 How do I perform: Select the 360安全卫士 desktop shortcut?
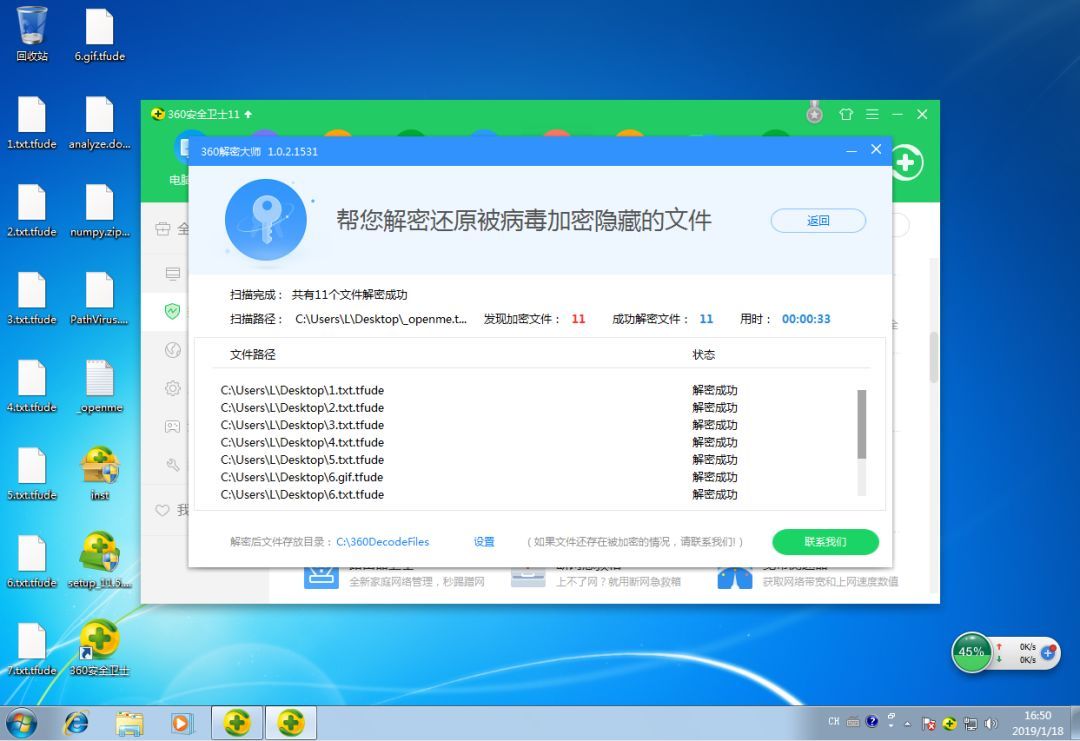(100, 647)
